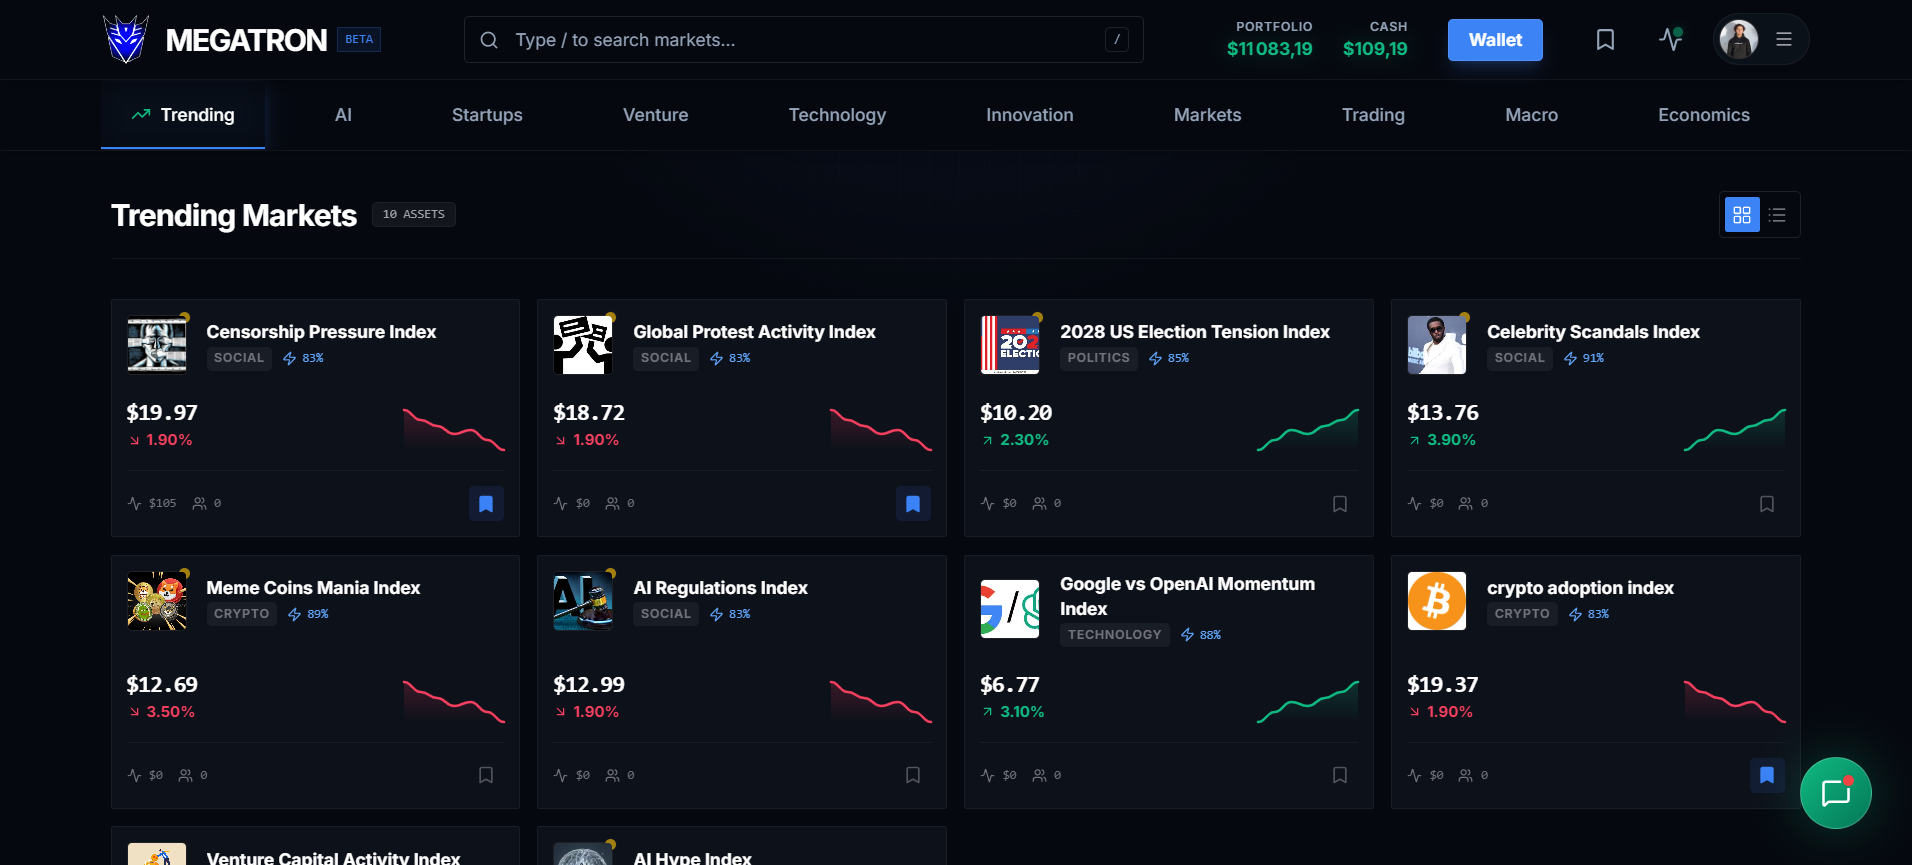
Task: Open Google vs OpenAI Momentum Index
Action: 1188,596
